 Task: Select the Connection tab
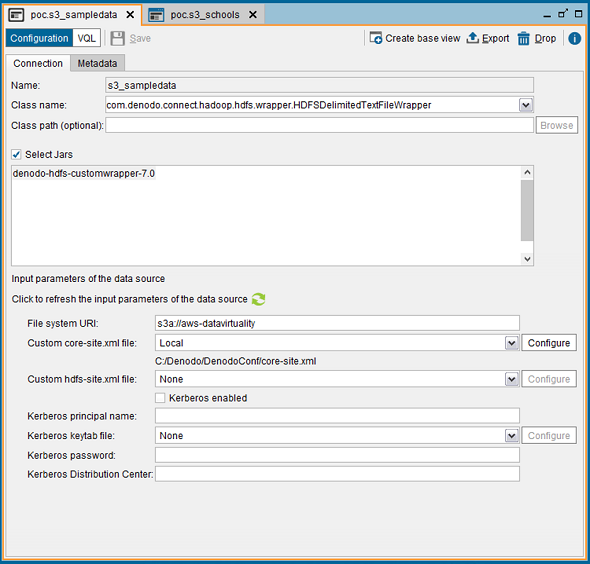coord(38,63)
